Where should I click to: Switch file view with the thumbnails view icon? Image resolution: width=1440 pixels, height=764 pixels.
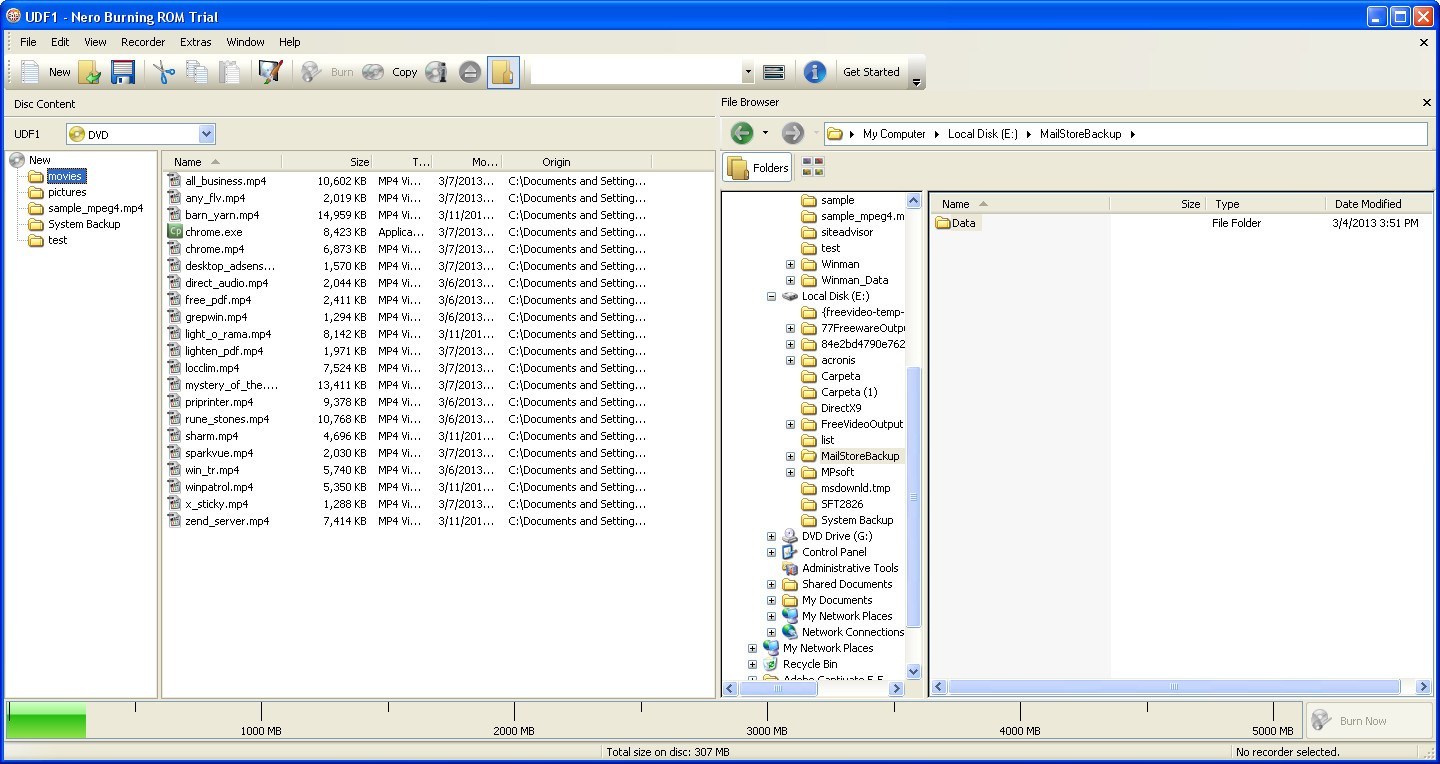812,166
